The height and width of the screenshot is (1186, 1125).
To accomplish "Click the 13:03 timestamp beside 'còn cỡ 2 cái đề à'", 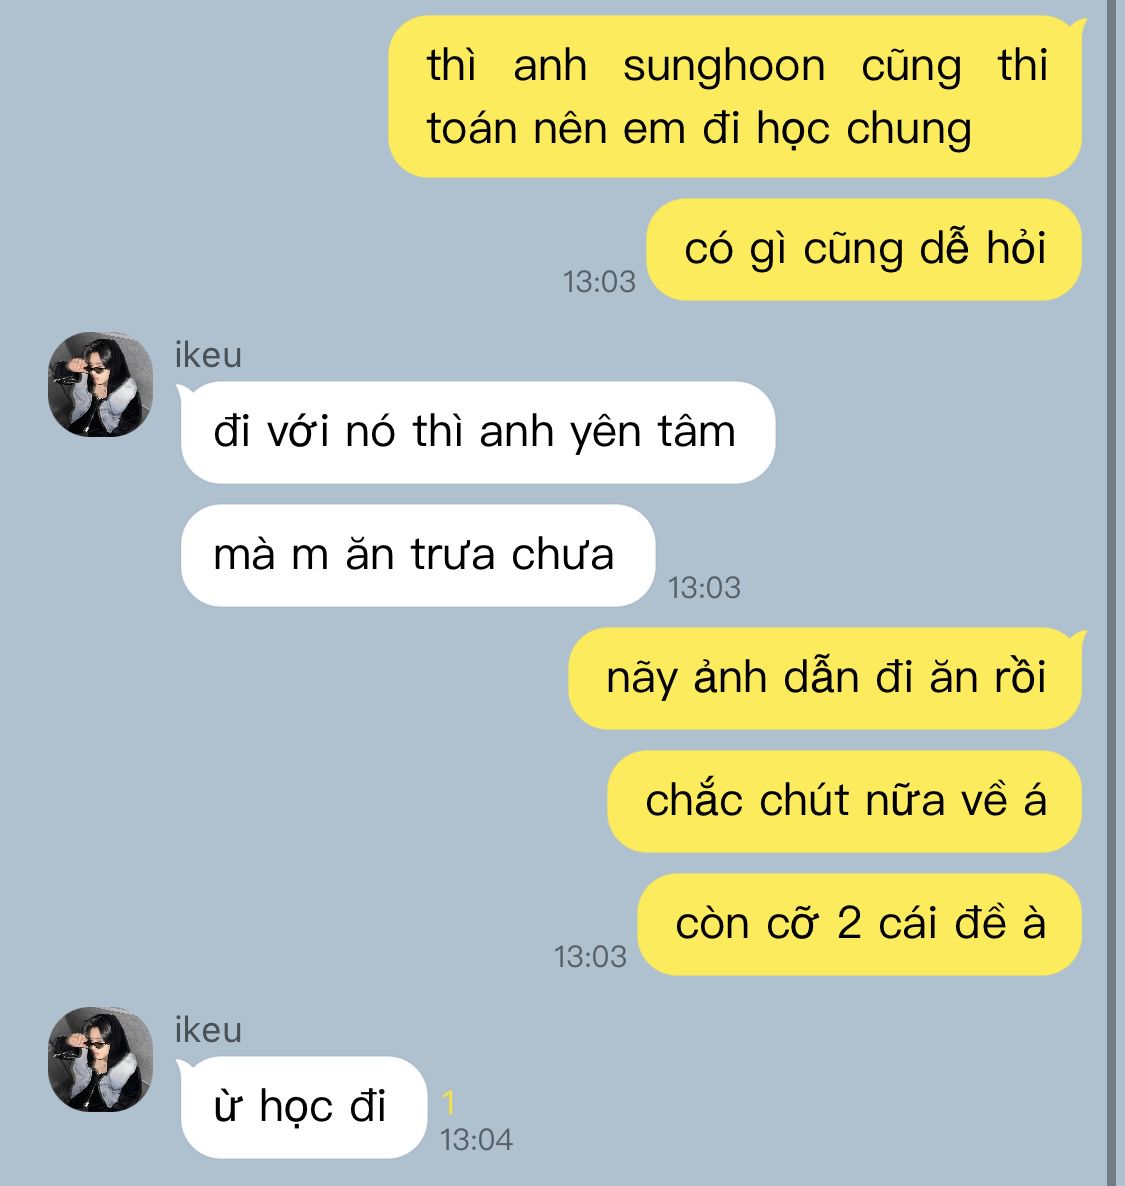I will [x=590, y=957].
